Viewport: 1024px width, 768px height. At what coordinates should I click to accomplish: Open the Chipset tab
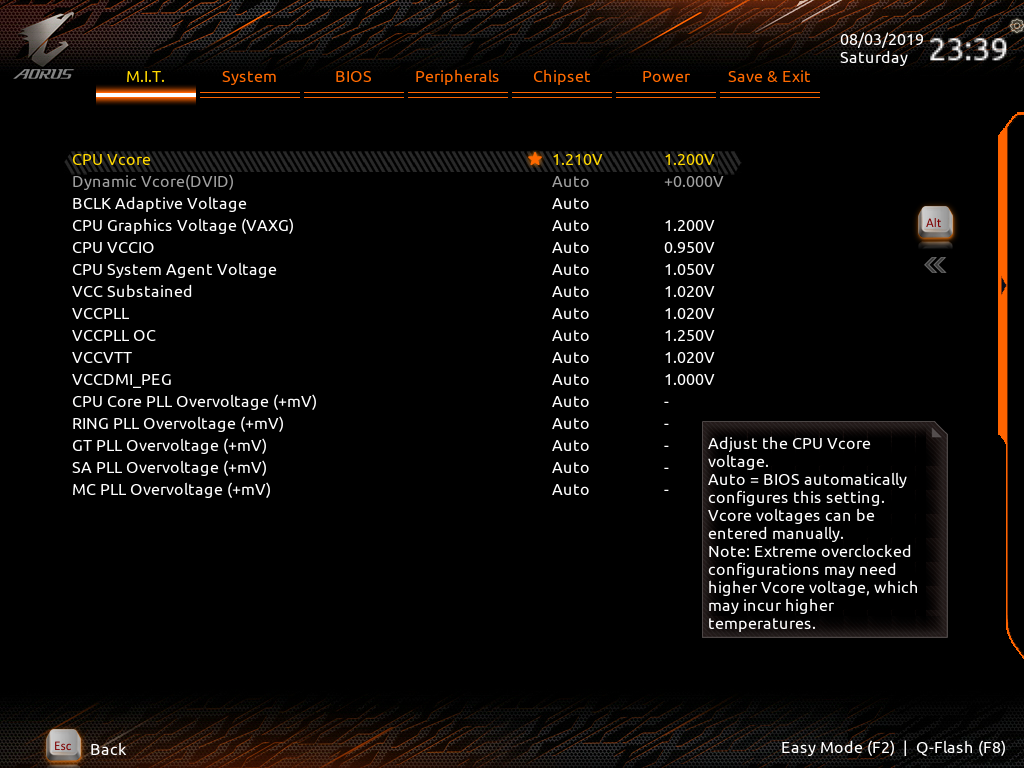coord(562,77)
